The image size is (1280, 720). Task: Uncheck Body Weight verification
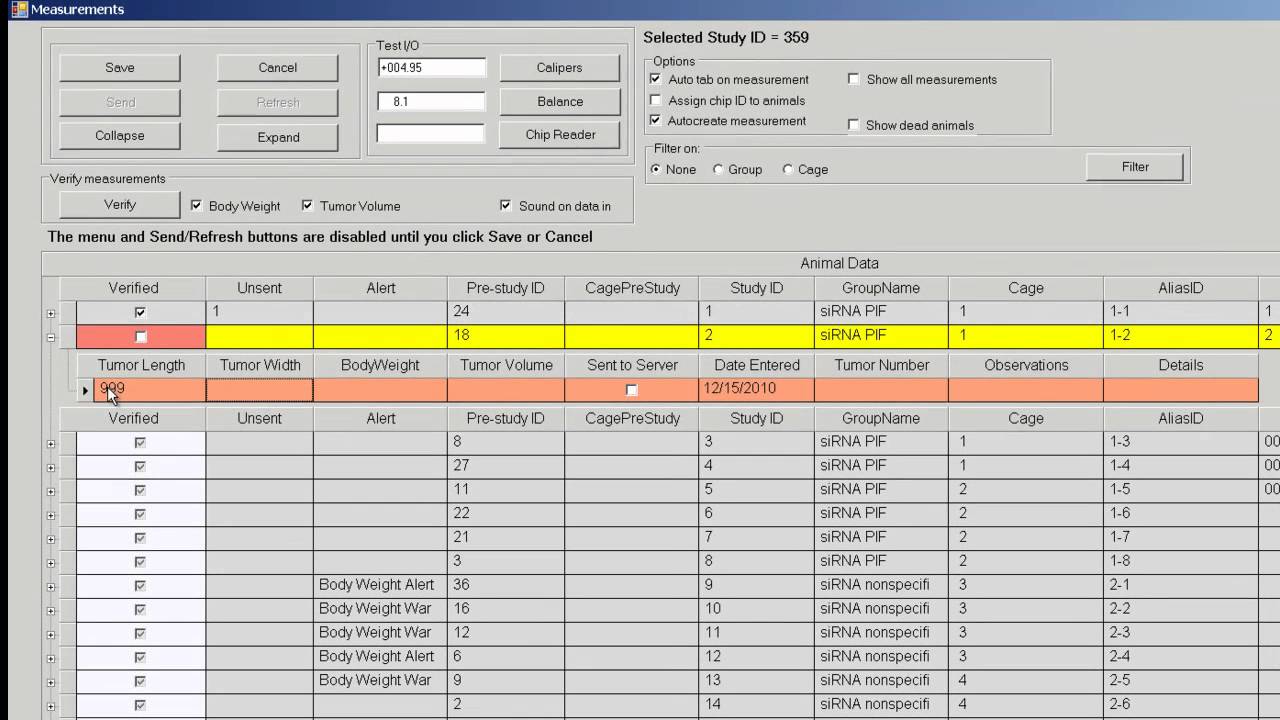point(197,206)
